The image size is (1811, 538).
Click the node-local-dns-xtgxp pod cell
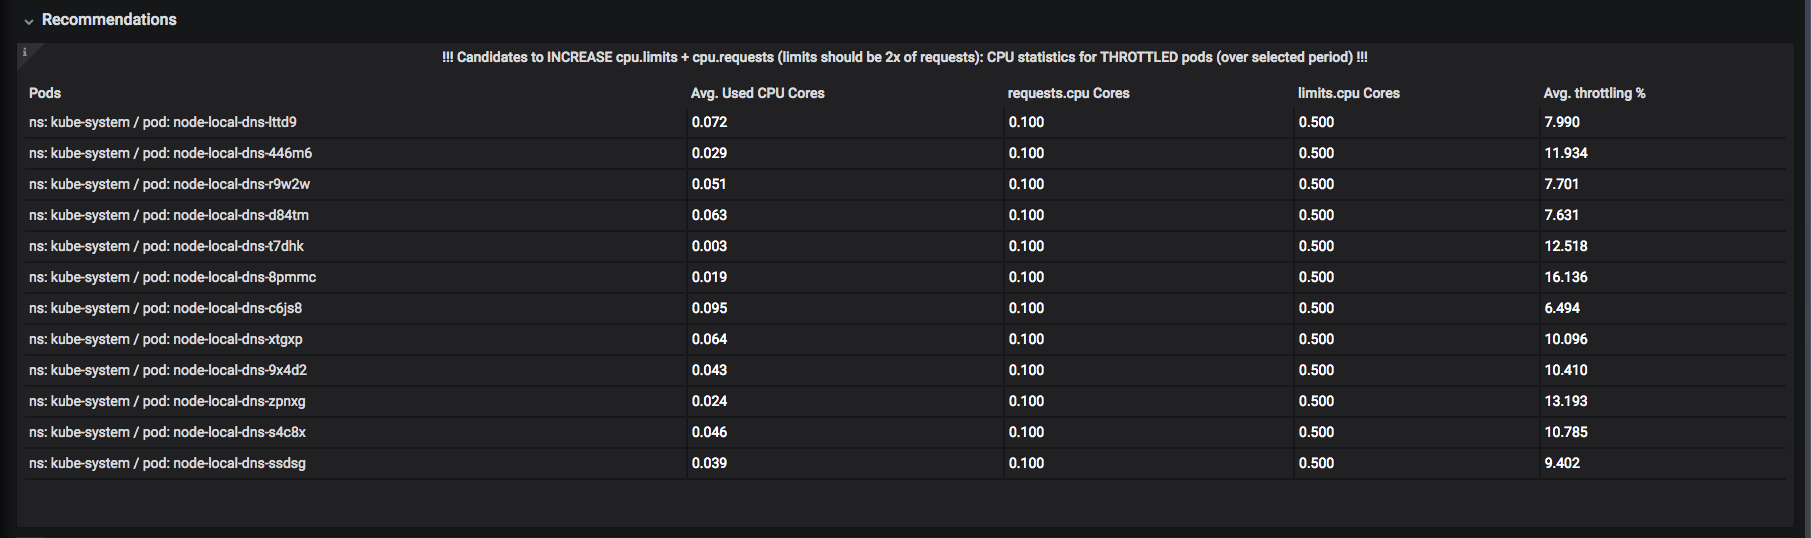pos(165,339)
